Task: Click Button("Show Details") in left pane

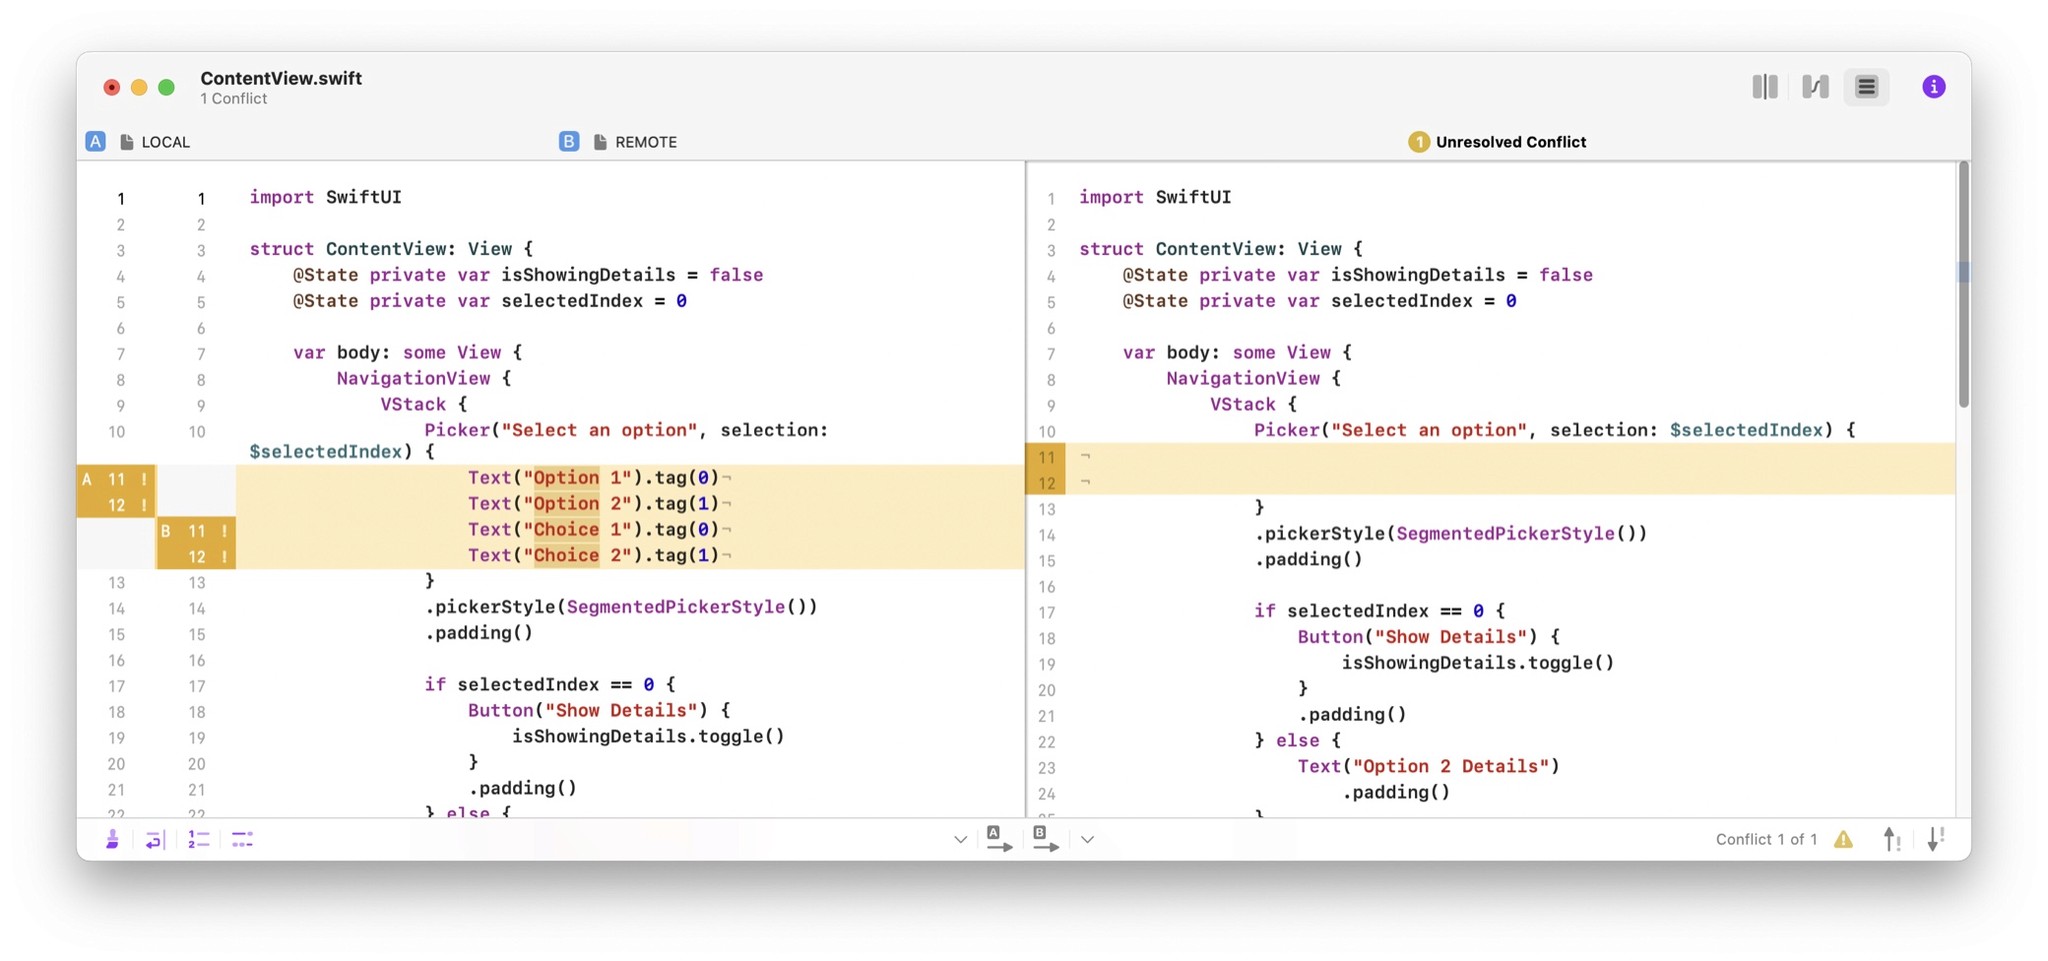Action: point(599,710)
